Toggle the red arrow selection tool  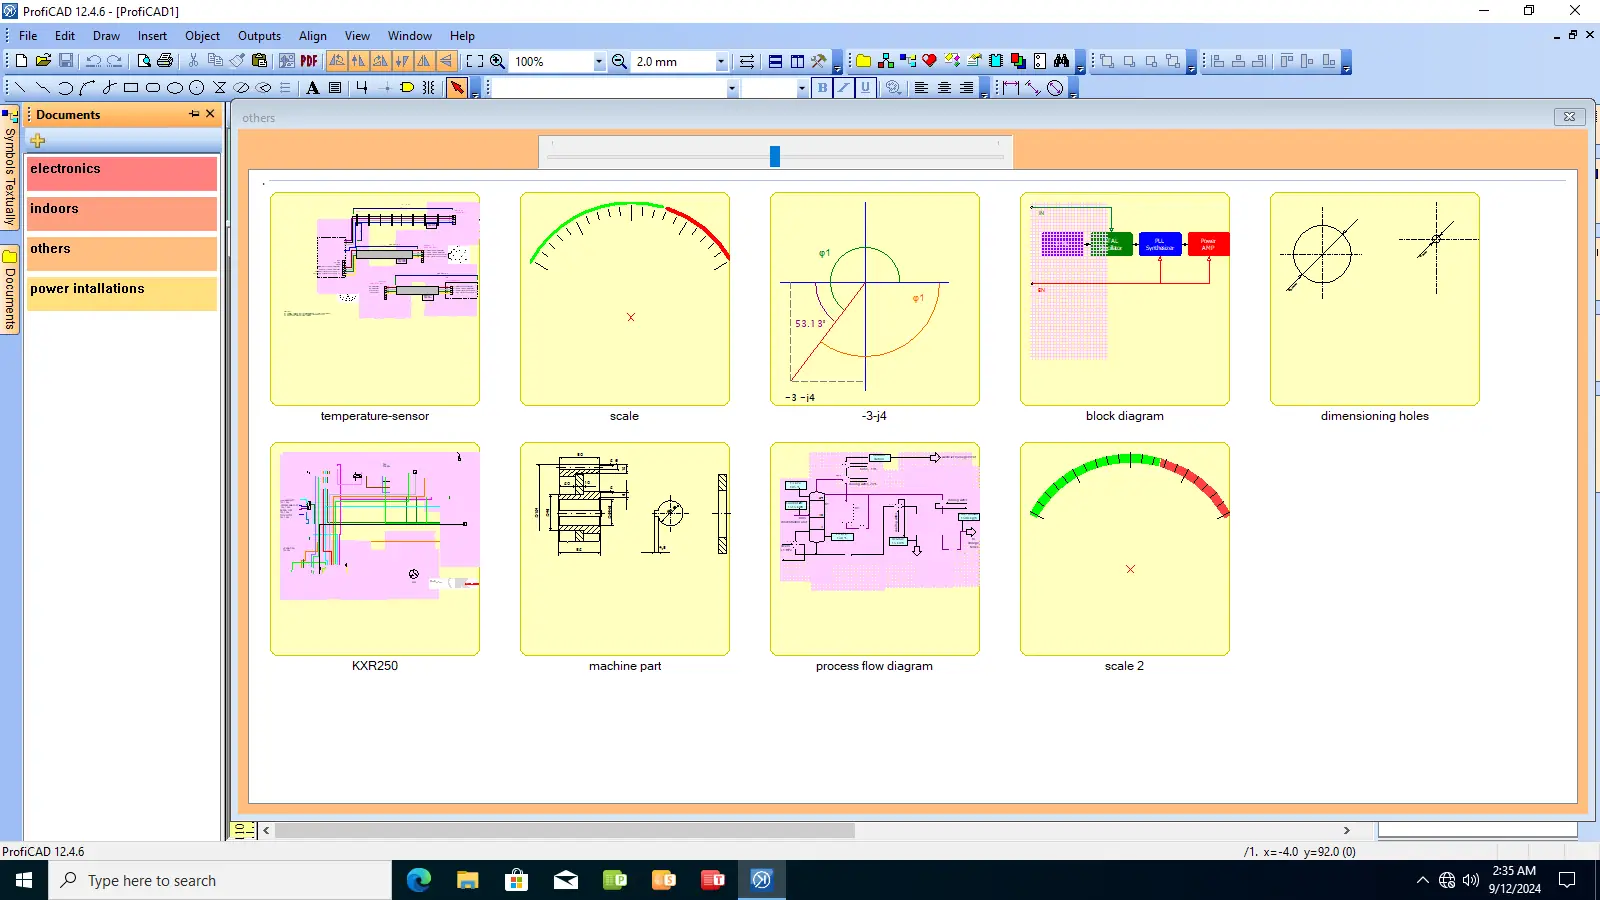coord(457,88)
